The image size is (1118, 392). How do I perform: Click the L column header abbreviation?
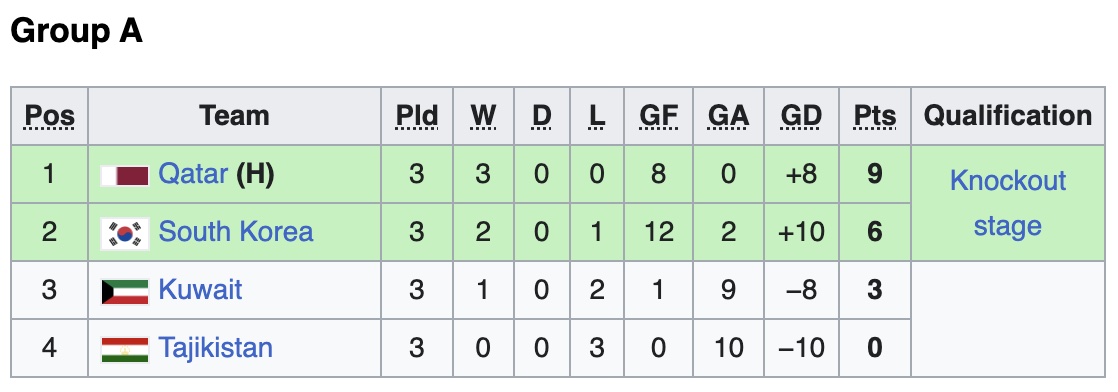pyautogui.click(x=597, y=115)
